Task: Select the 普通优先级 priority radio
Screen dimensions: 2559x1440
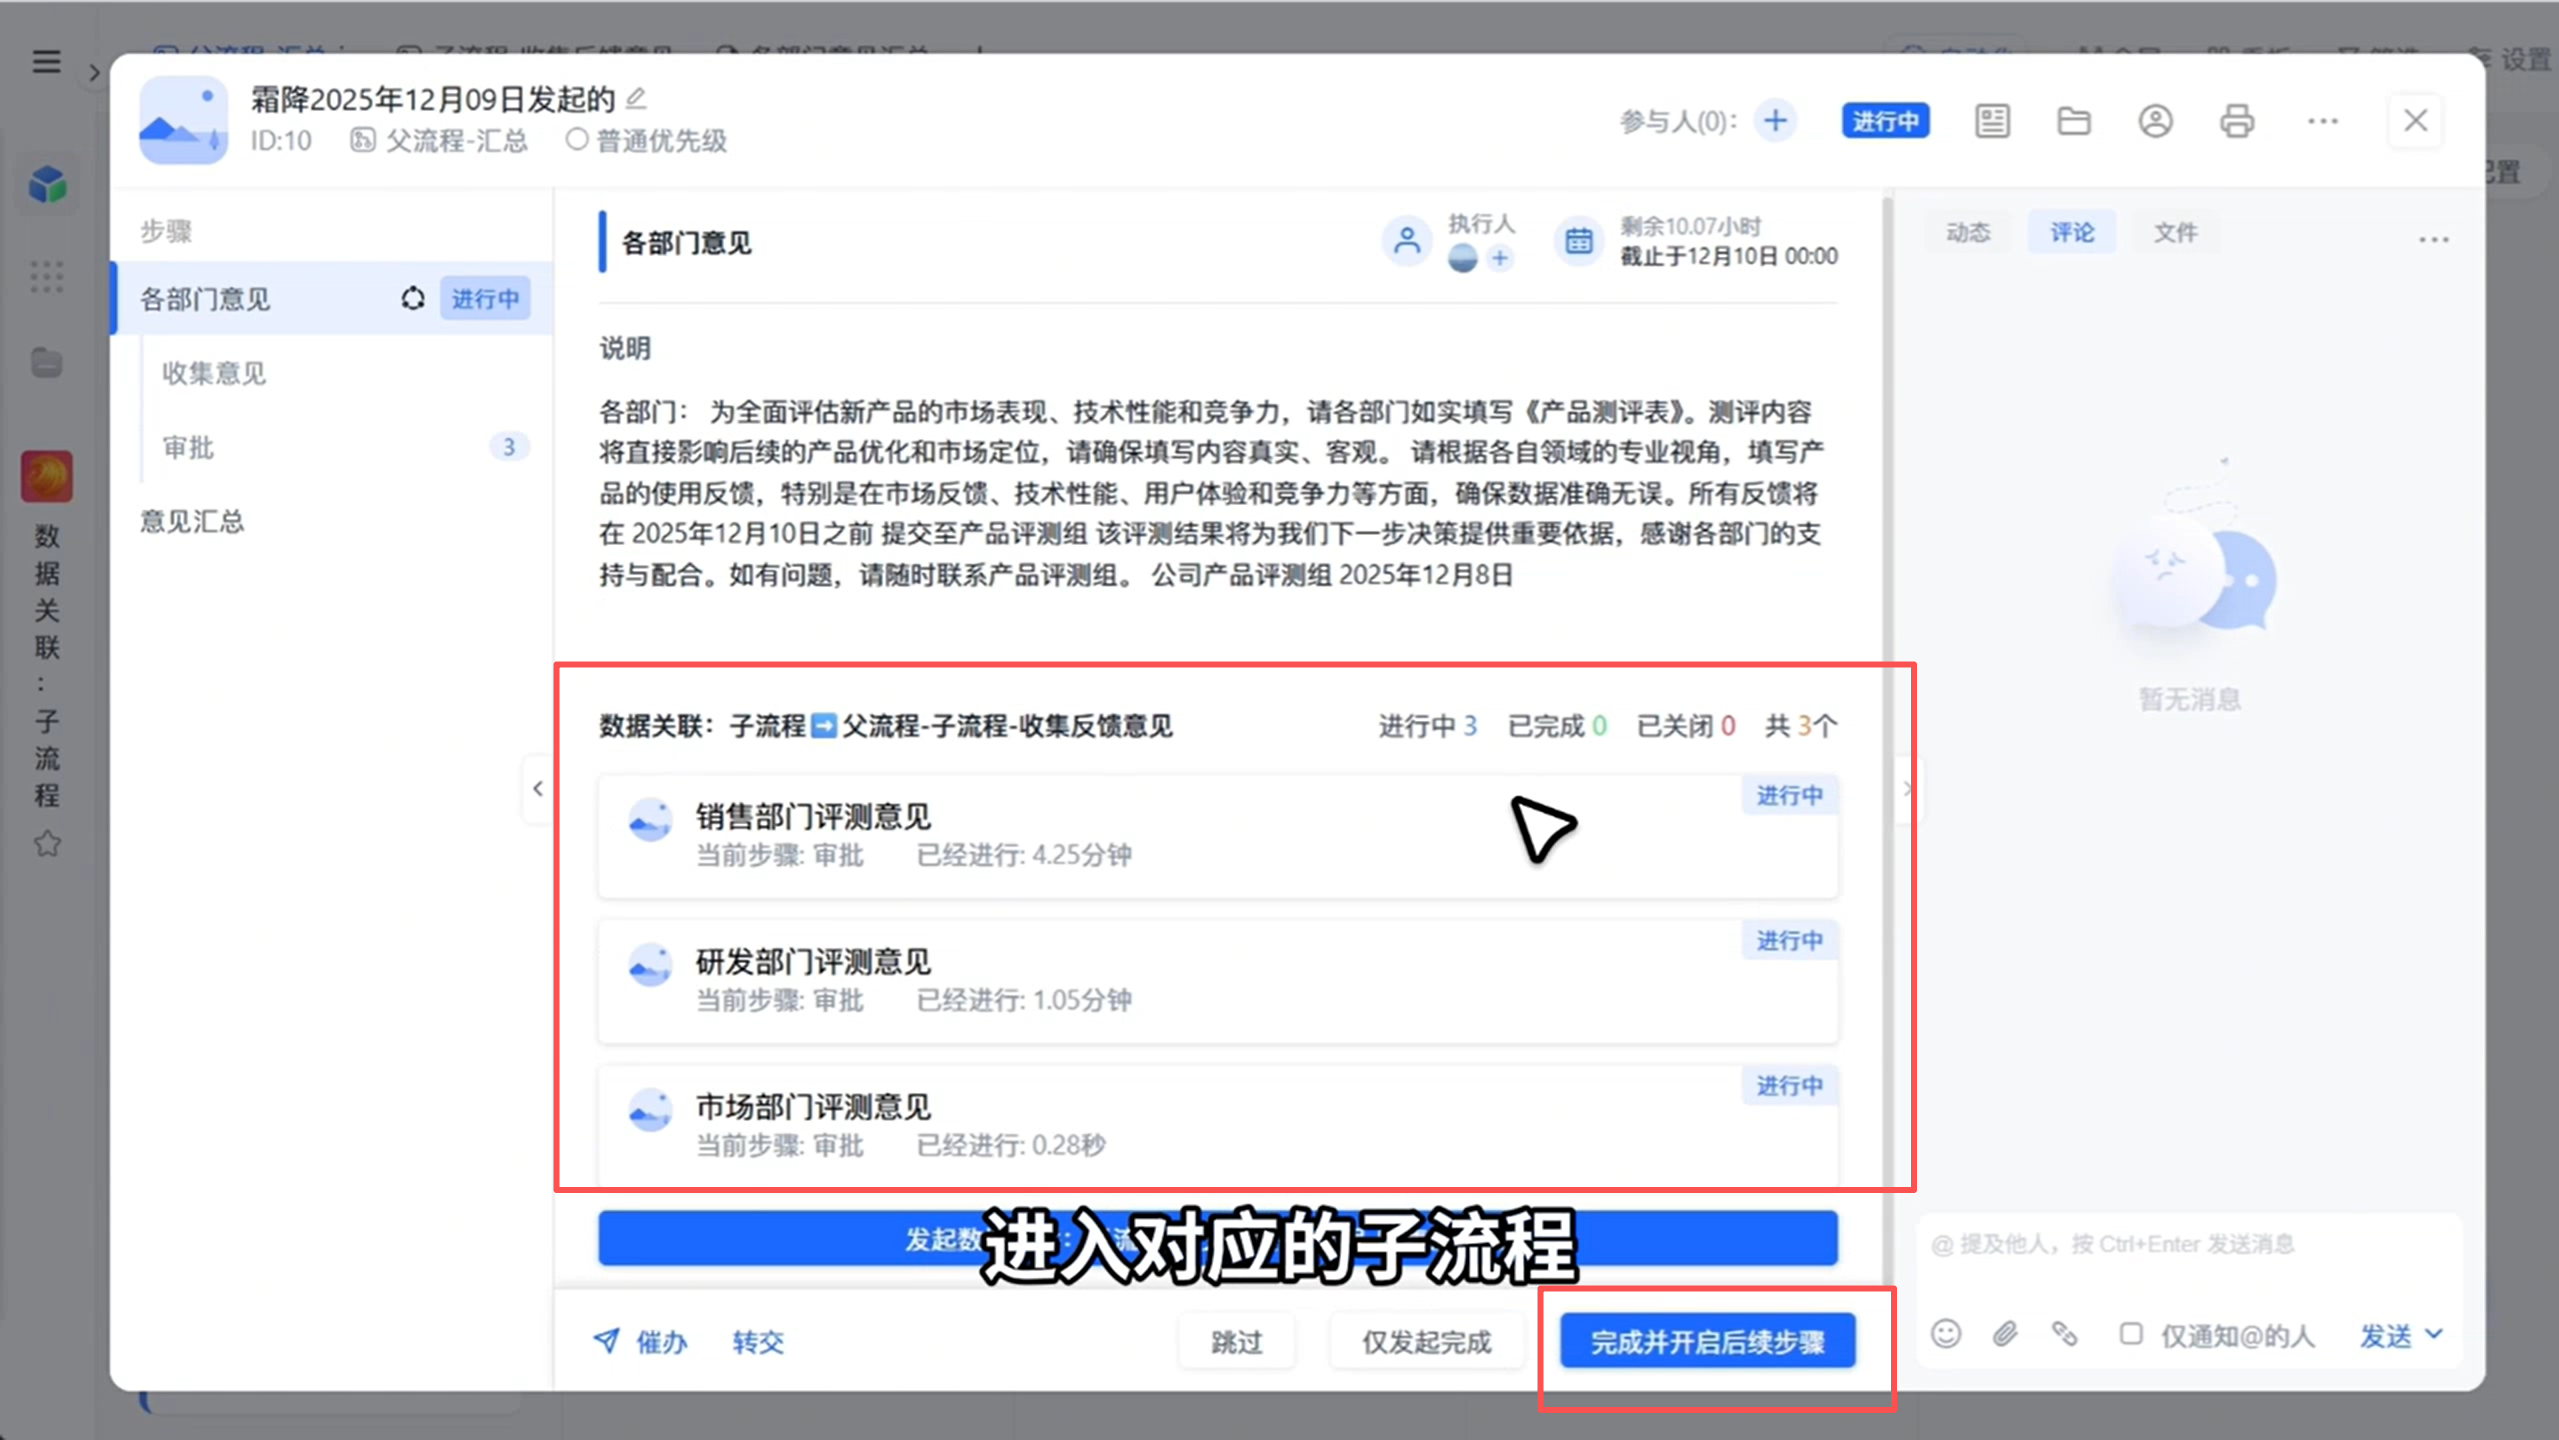Action: [x=576, y=139]
